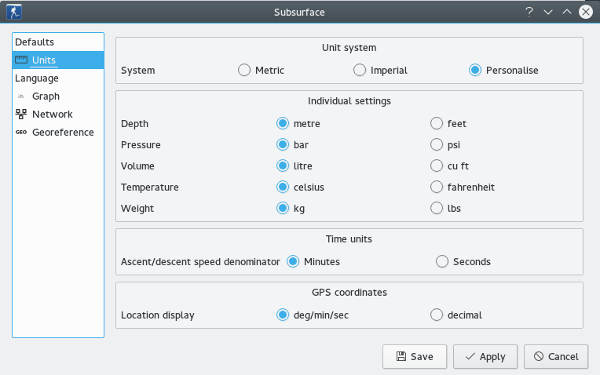Minimize the window with down chevron
Viewport: 600px width, 375px height.
point(548,12)
